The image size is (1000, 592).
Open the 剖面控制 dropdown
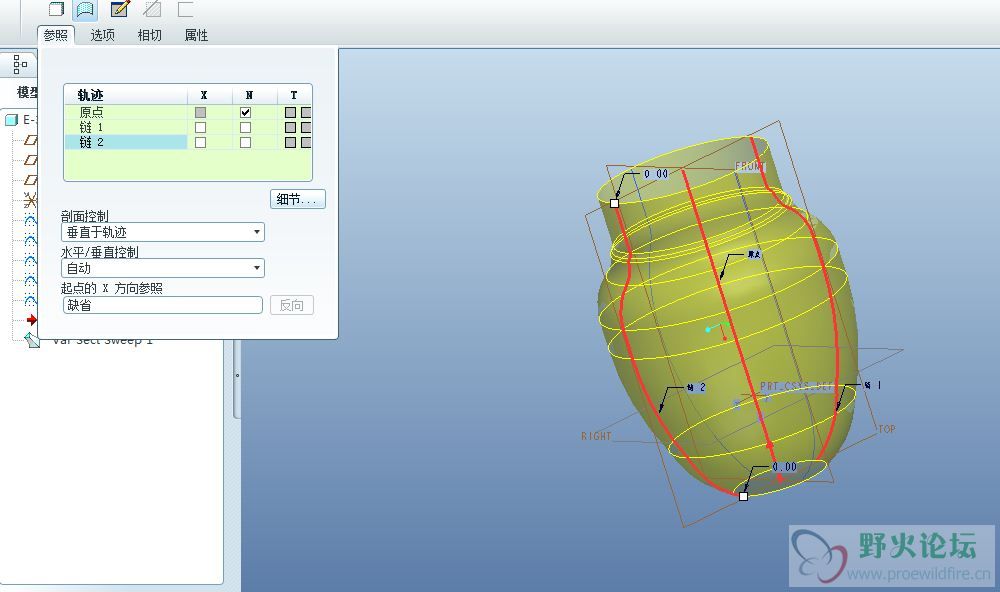(x=162, y=232)
